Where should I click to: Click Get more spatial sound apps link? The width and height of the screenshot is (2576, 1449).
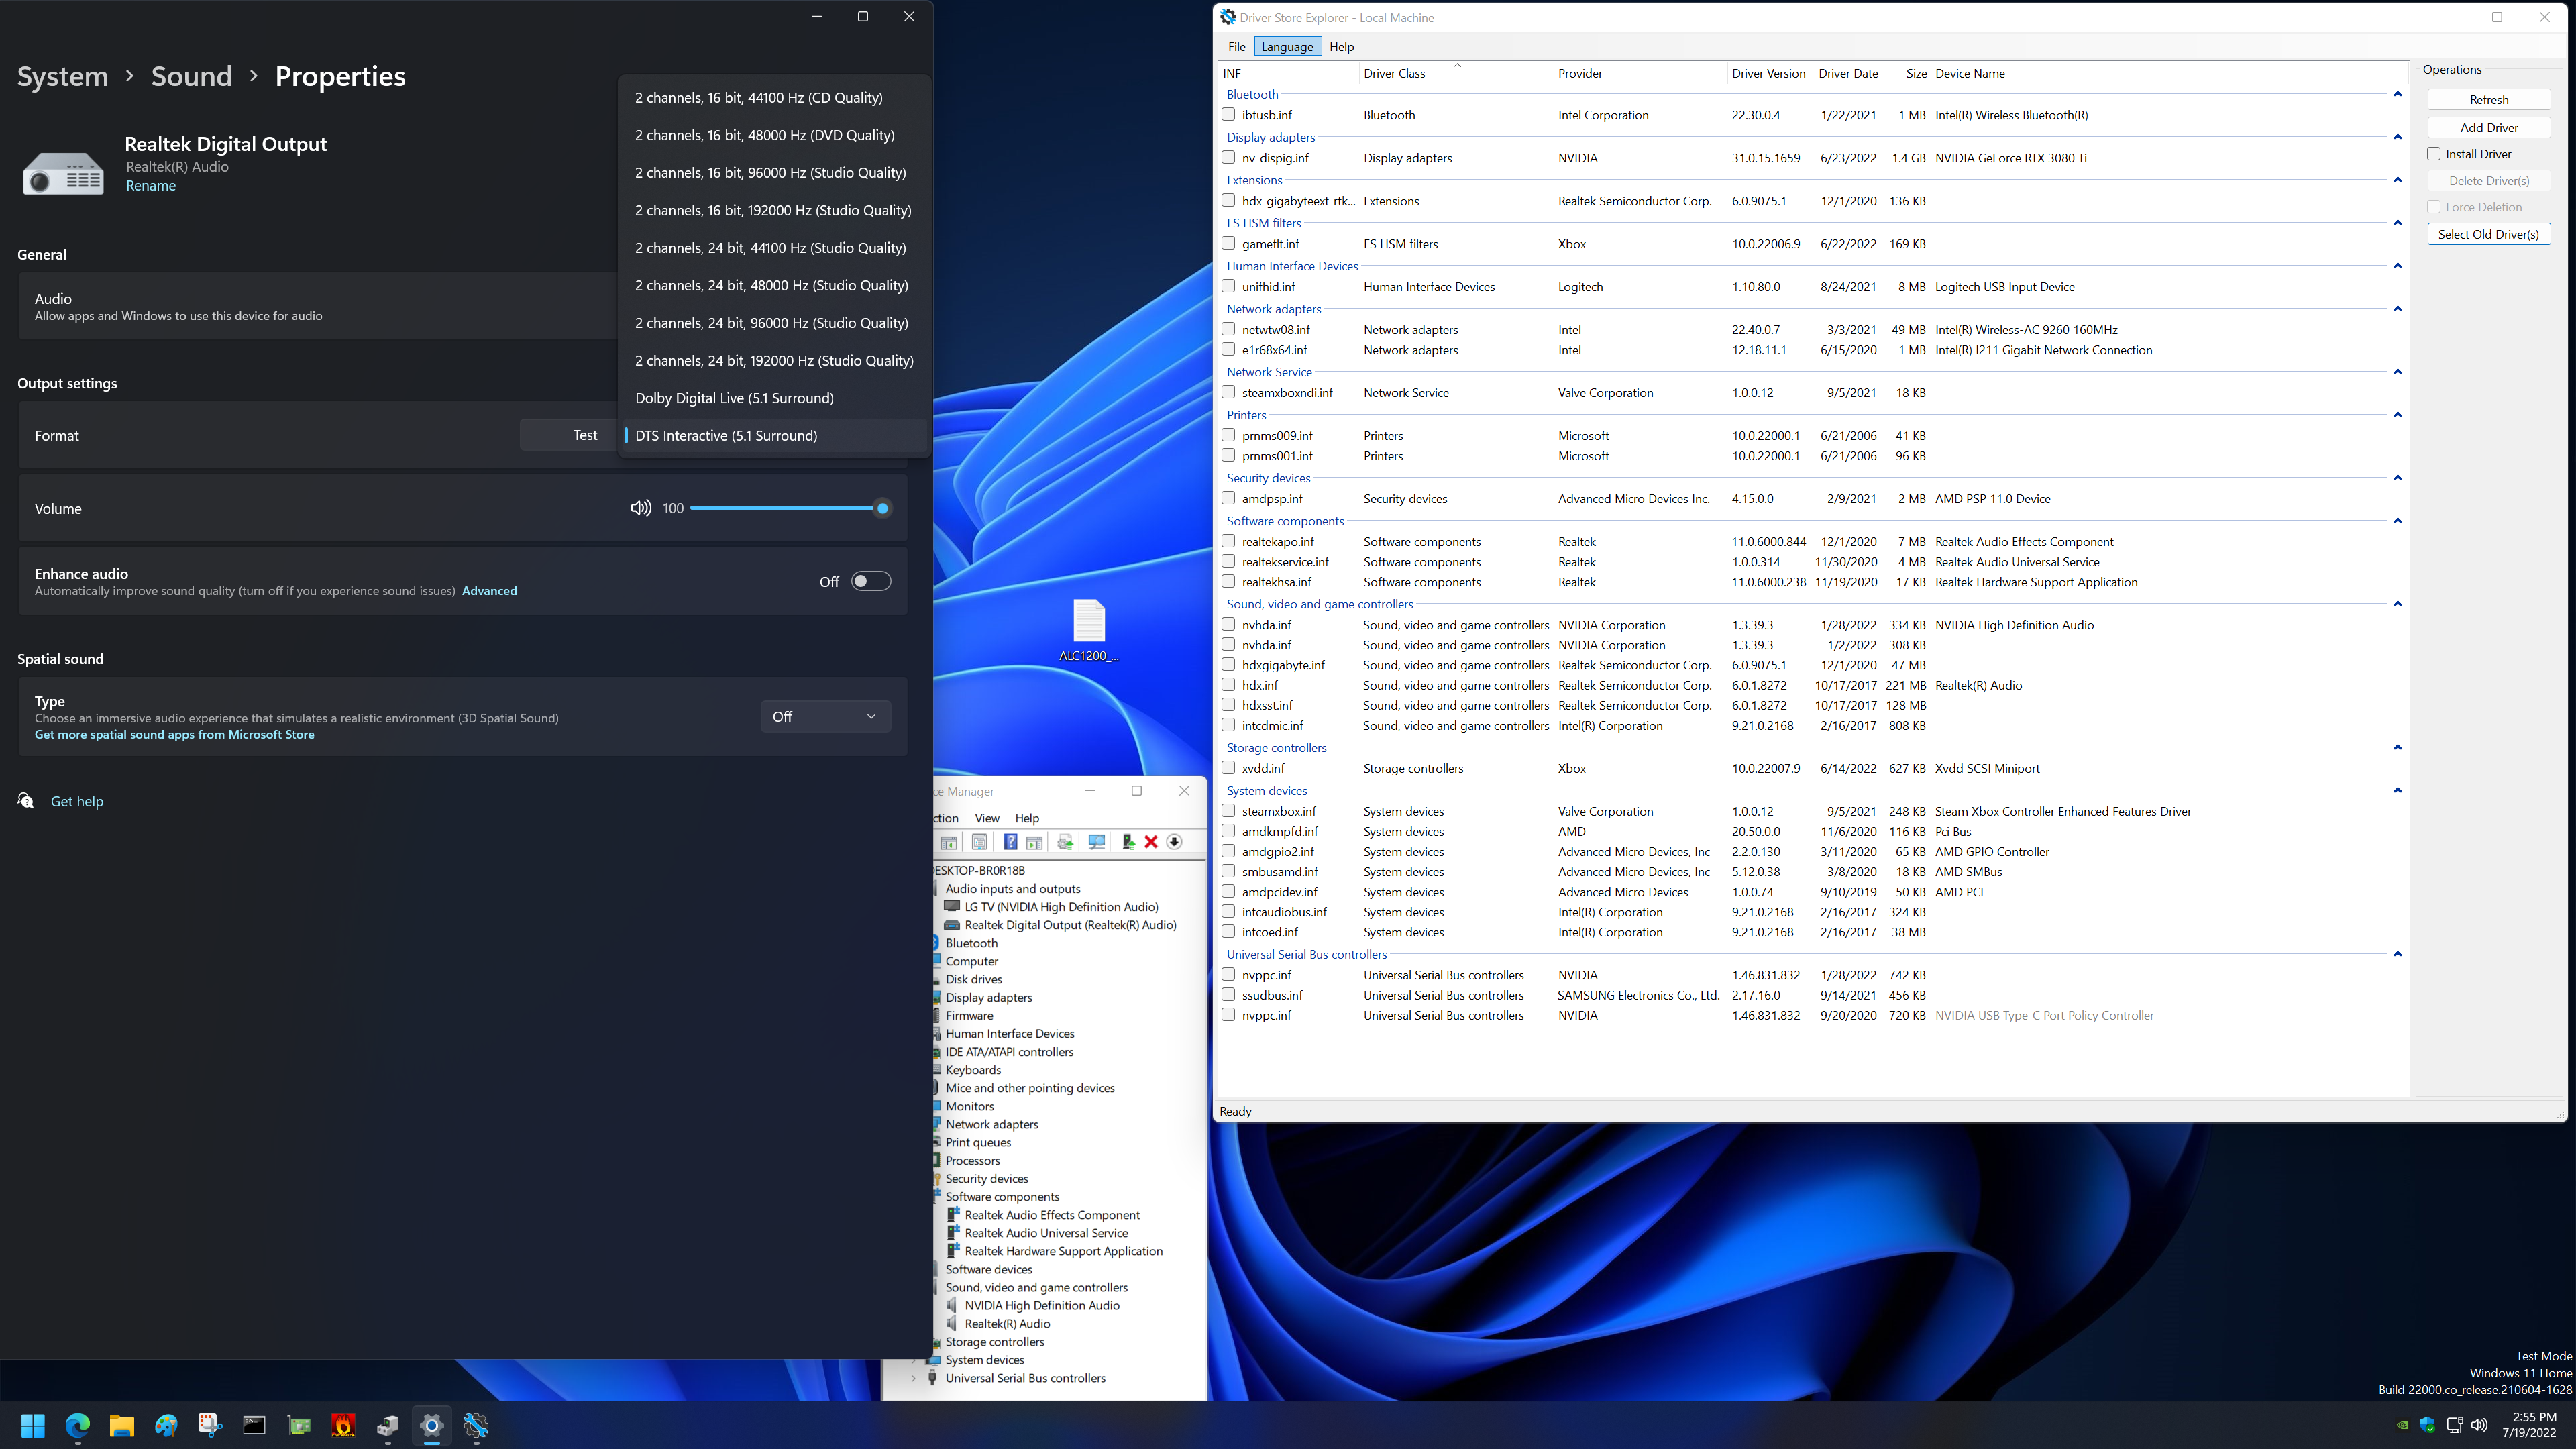pos(174,734)
